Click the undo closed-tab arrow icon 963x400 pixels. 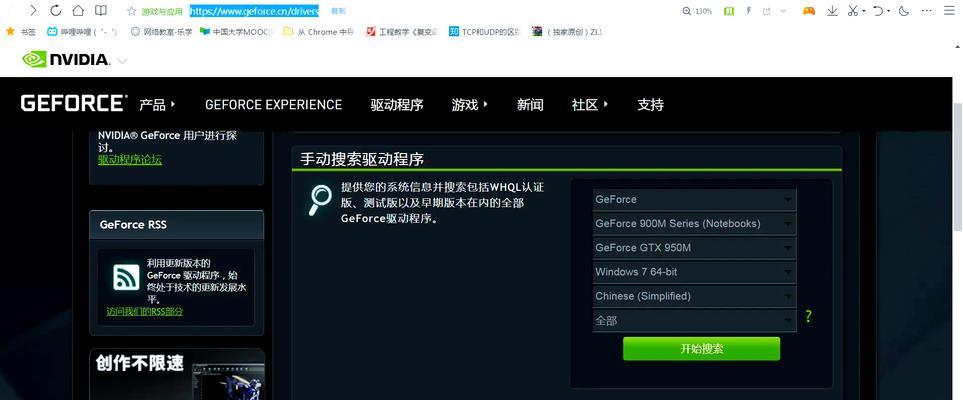click(878, 10)
